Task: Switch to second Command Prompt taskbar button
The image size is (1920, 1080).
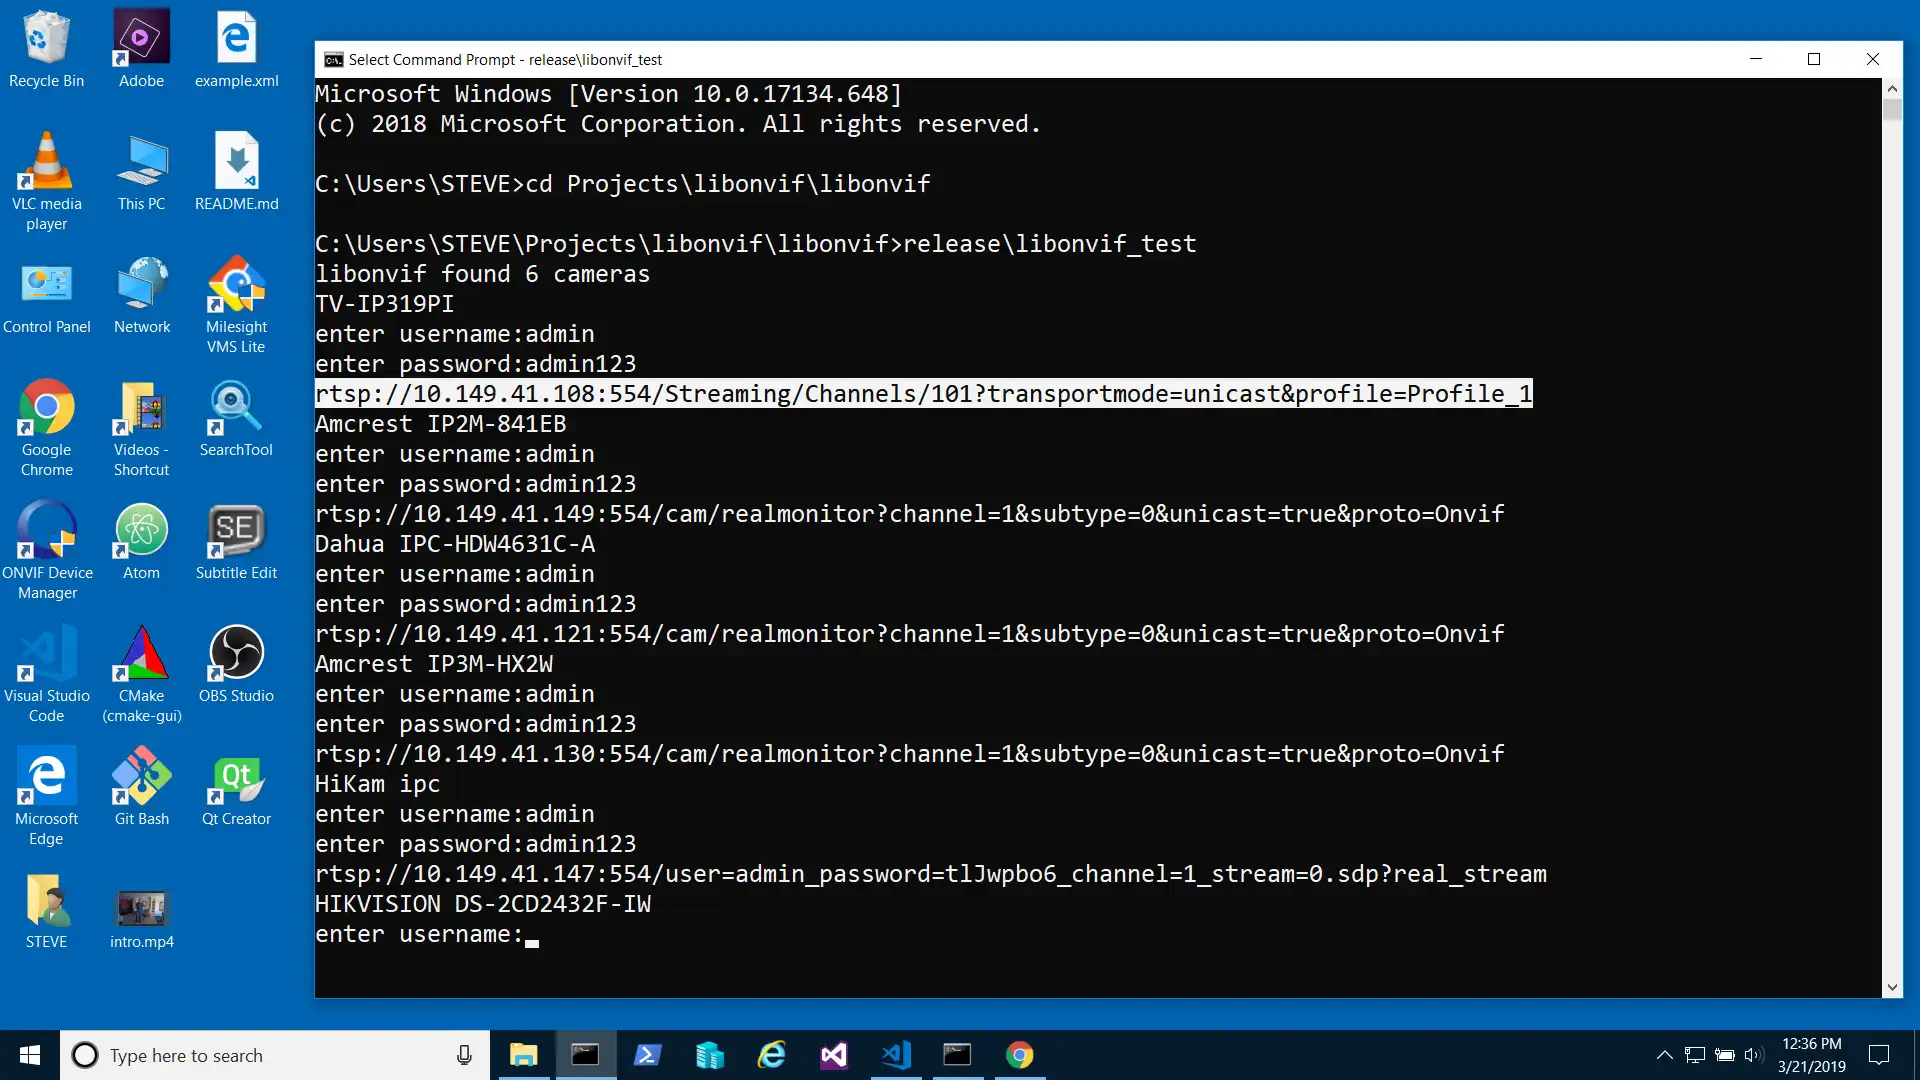Action: pyautogui.click(x=957, y=1055)
